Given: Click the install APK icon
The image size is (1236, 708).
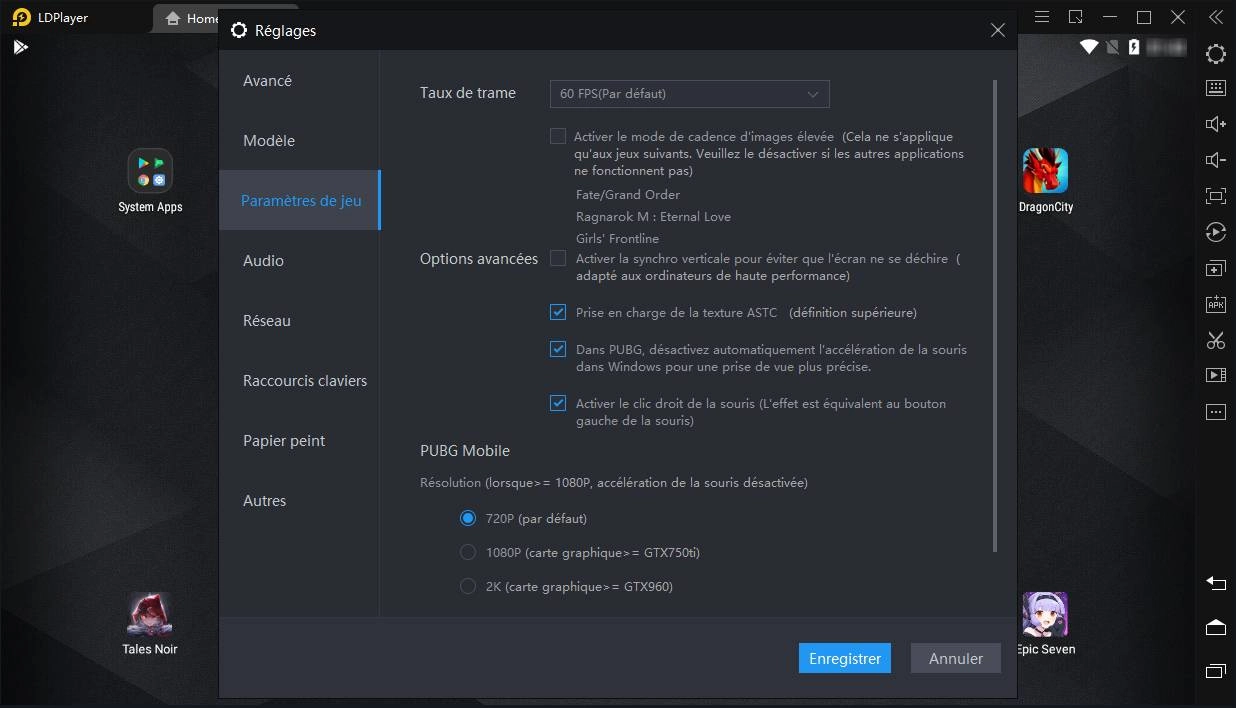Looking at the screenshot, I should coord(1215,304).
